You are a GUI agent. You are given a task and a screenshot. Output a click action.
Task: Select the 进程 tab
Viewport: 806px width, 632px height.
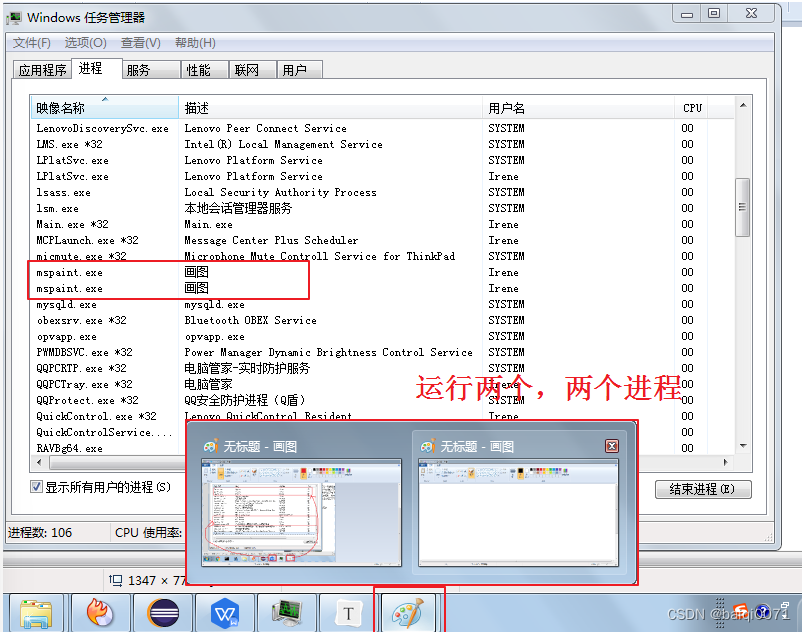click(x=97, y=68)
